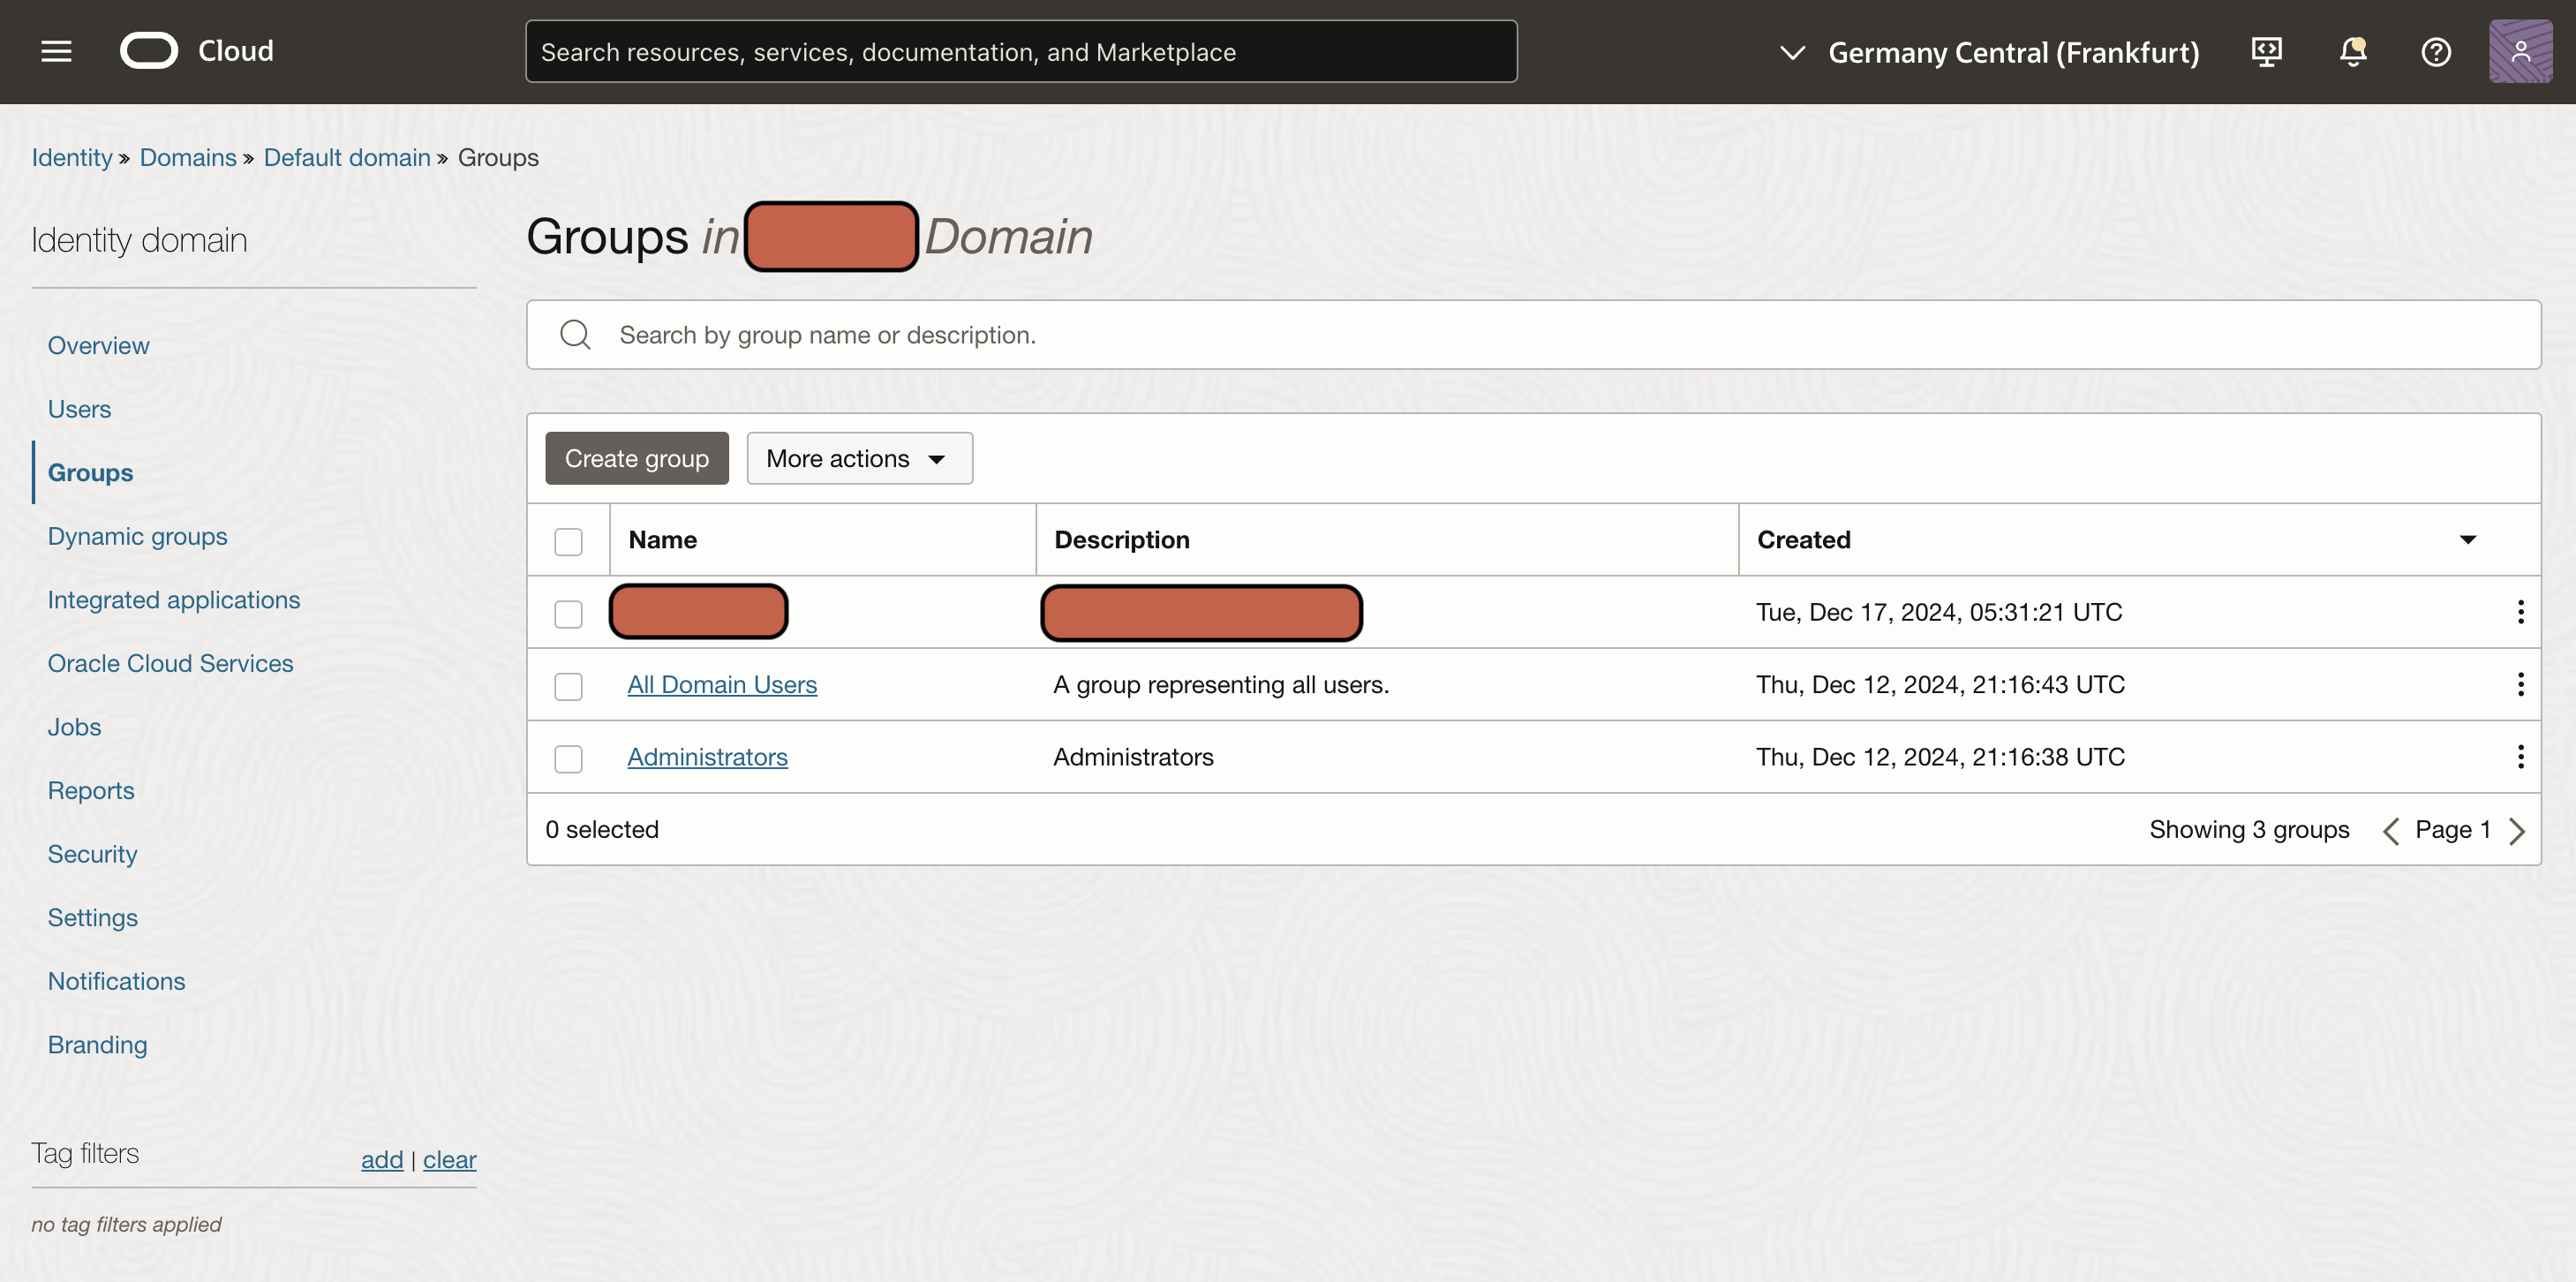Open Overview in the Identity domain menu

tap(98, 345)
